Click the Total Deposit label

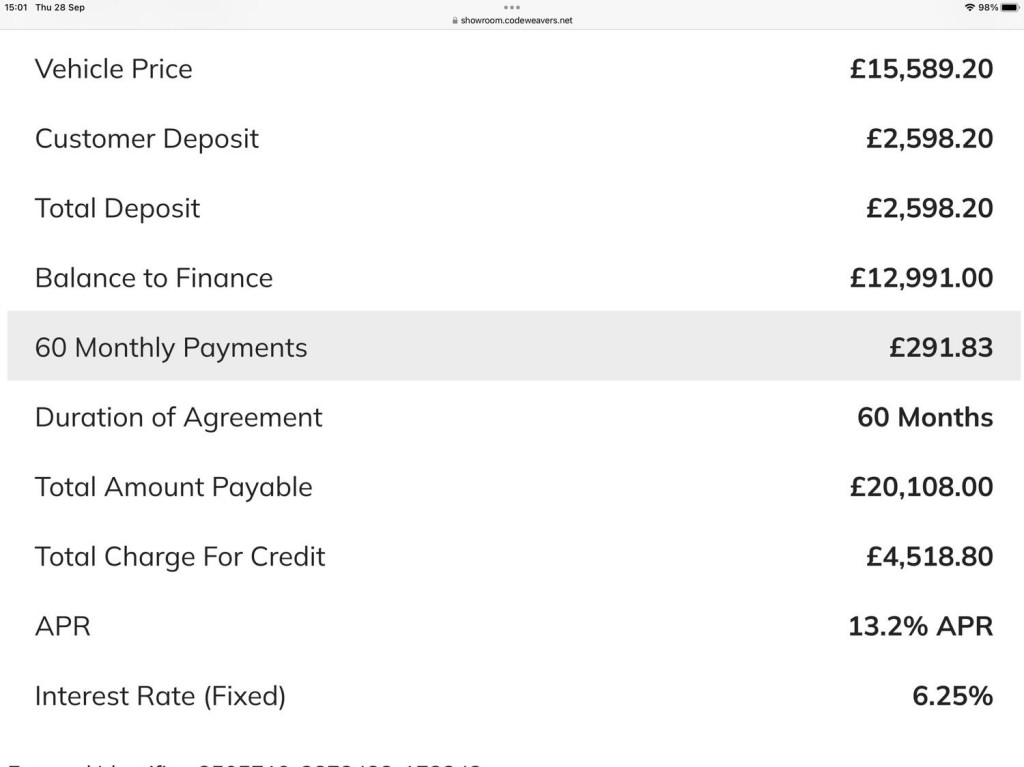pyautogui.click(x=117, y=208)
